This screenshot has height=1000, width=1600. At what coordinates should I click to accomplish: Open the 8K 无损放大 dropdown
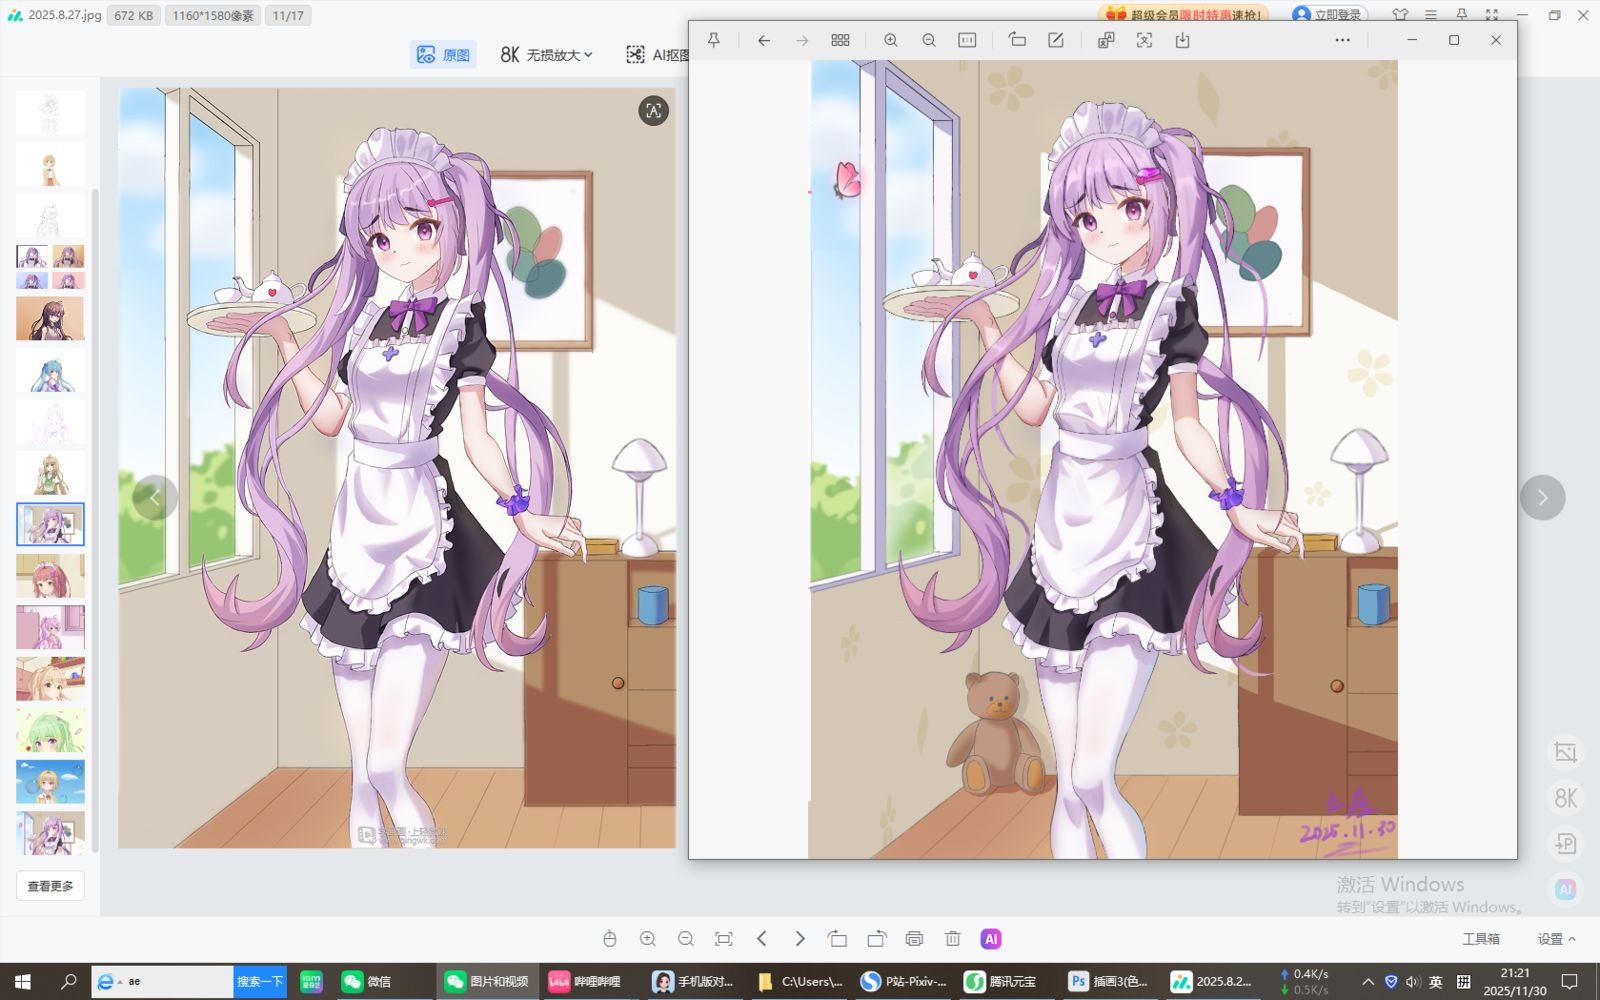point(545,54)
